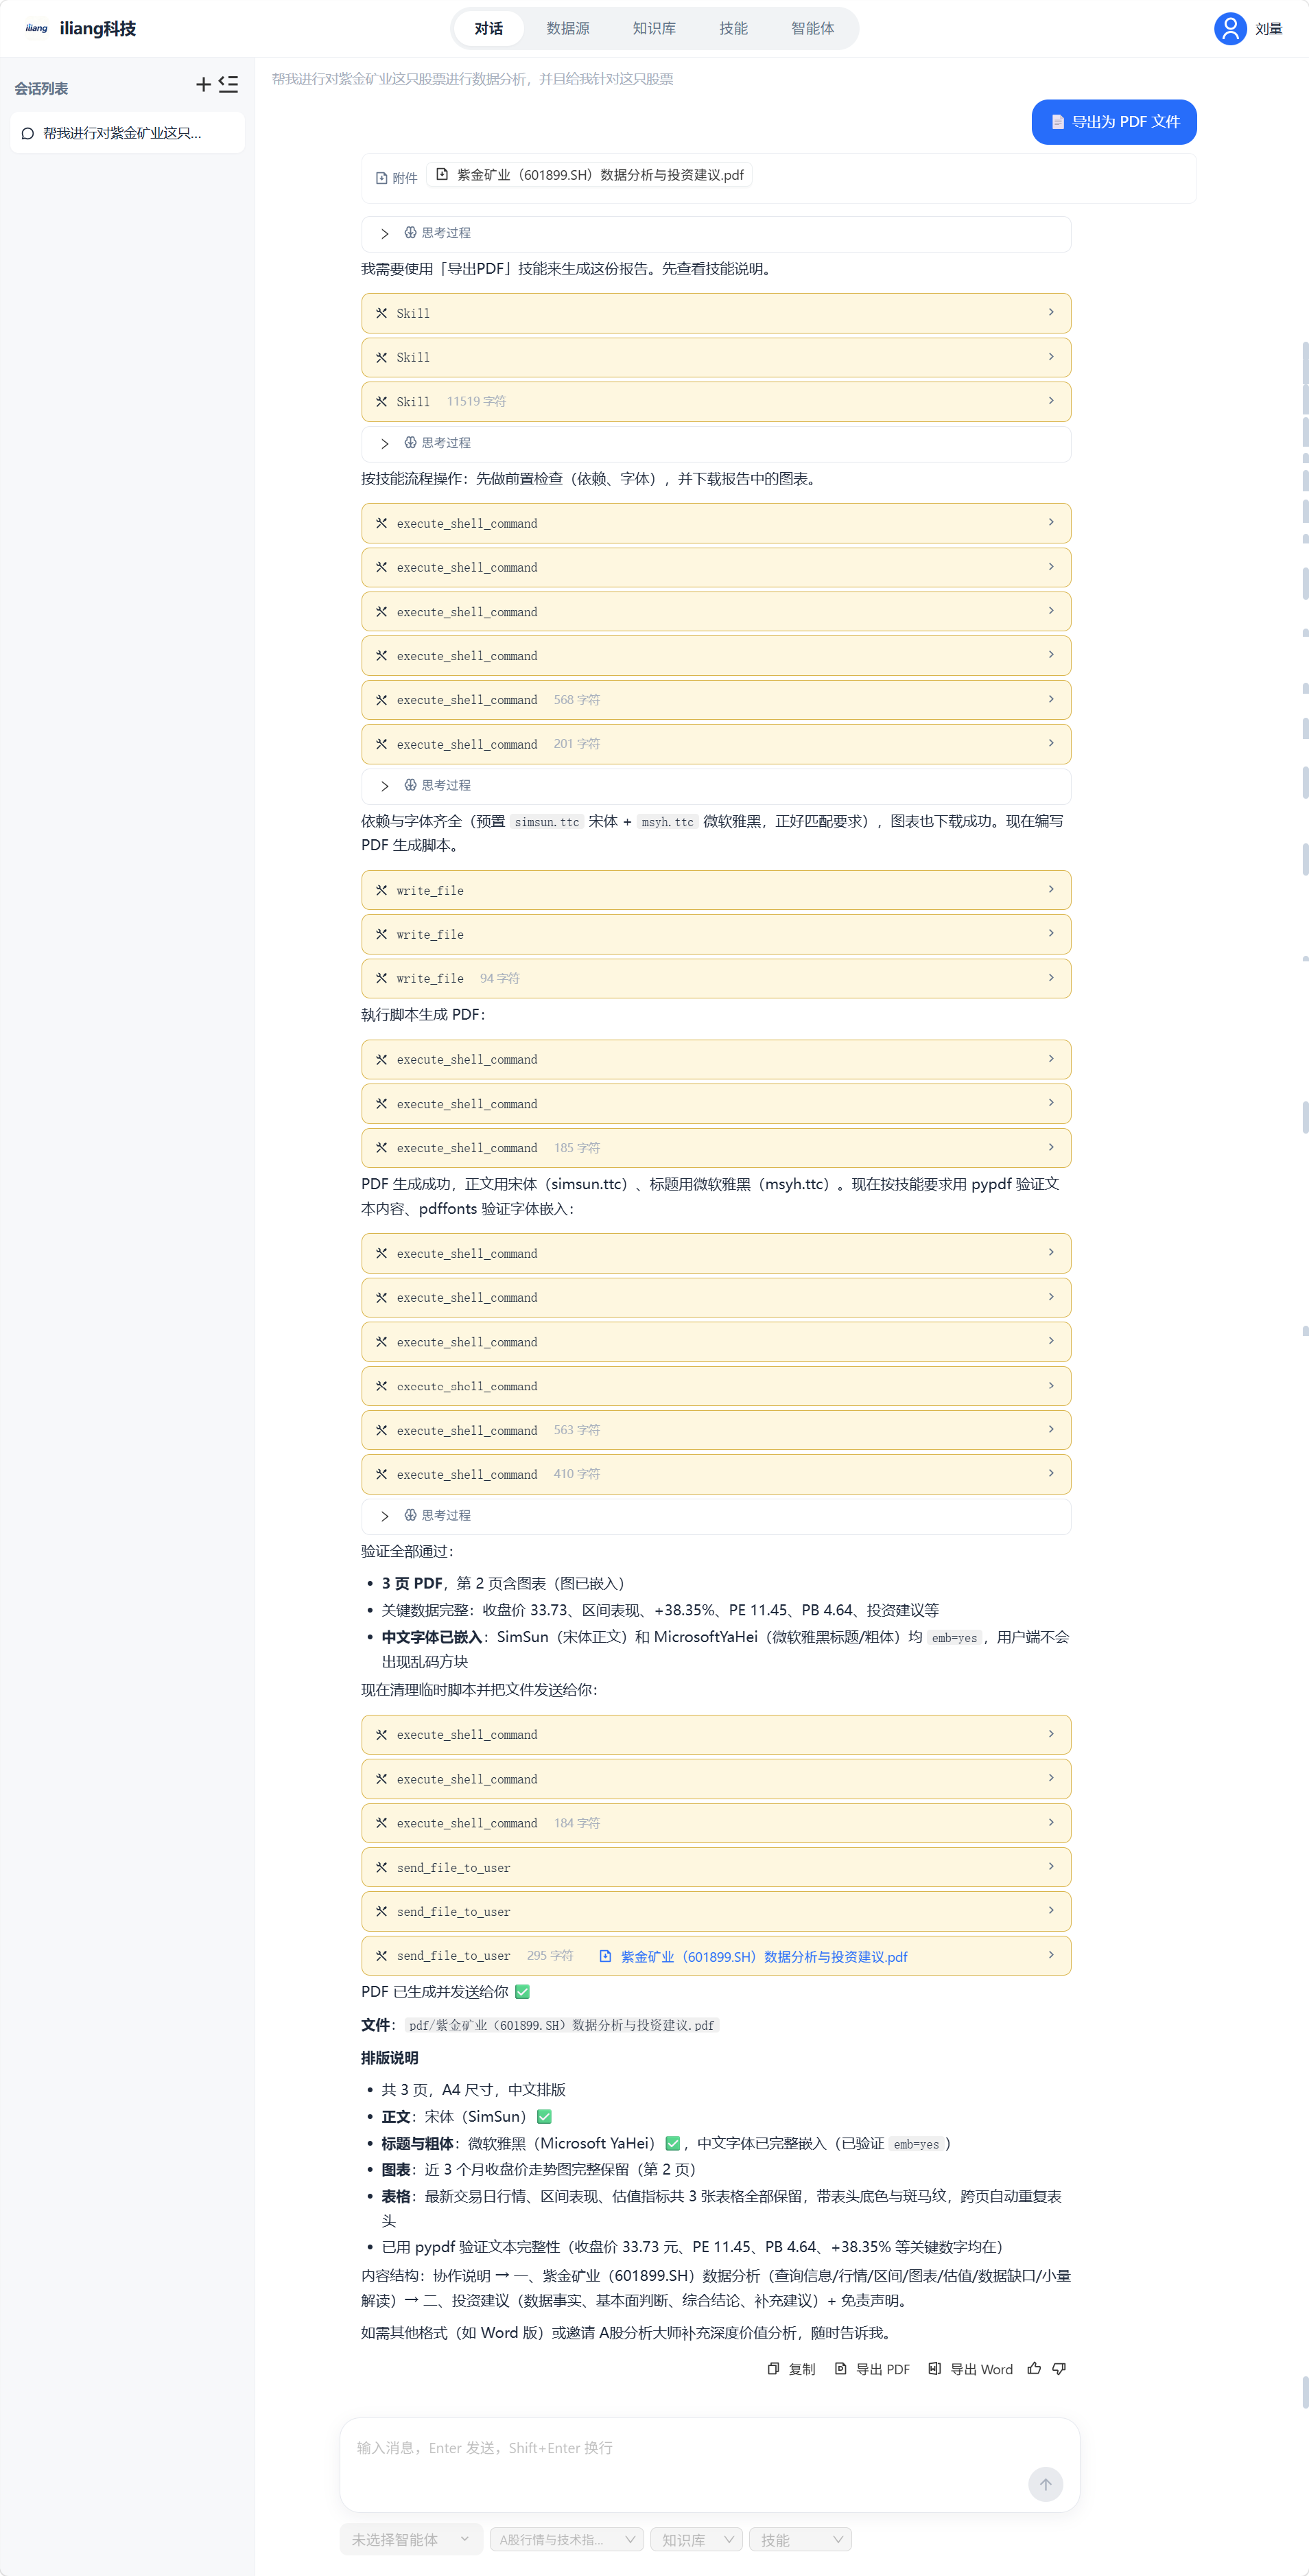This screenshot has width=1309, height=2576.
Task: Click the thumbs down icon
Action: pyautogui.click(x=1059, y=2368)
